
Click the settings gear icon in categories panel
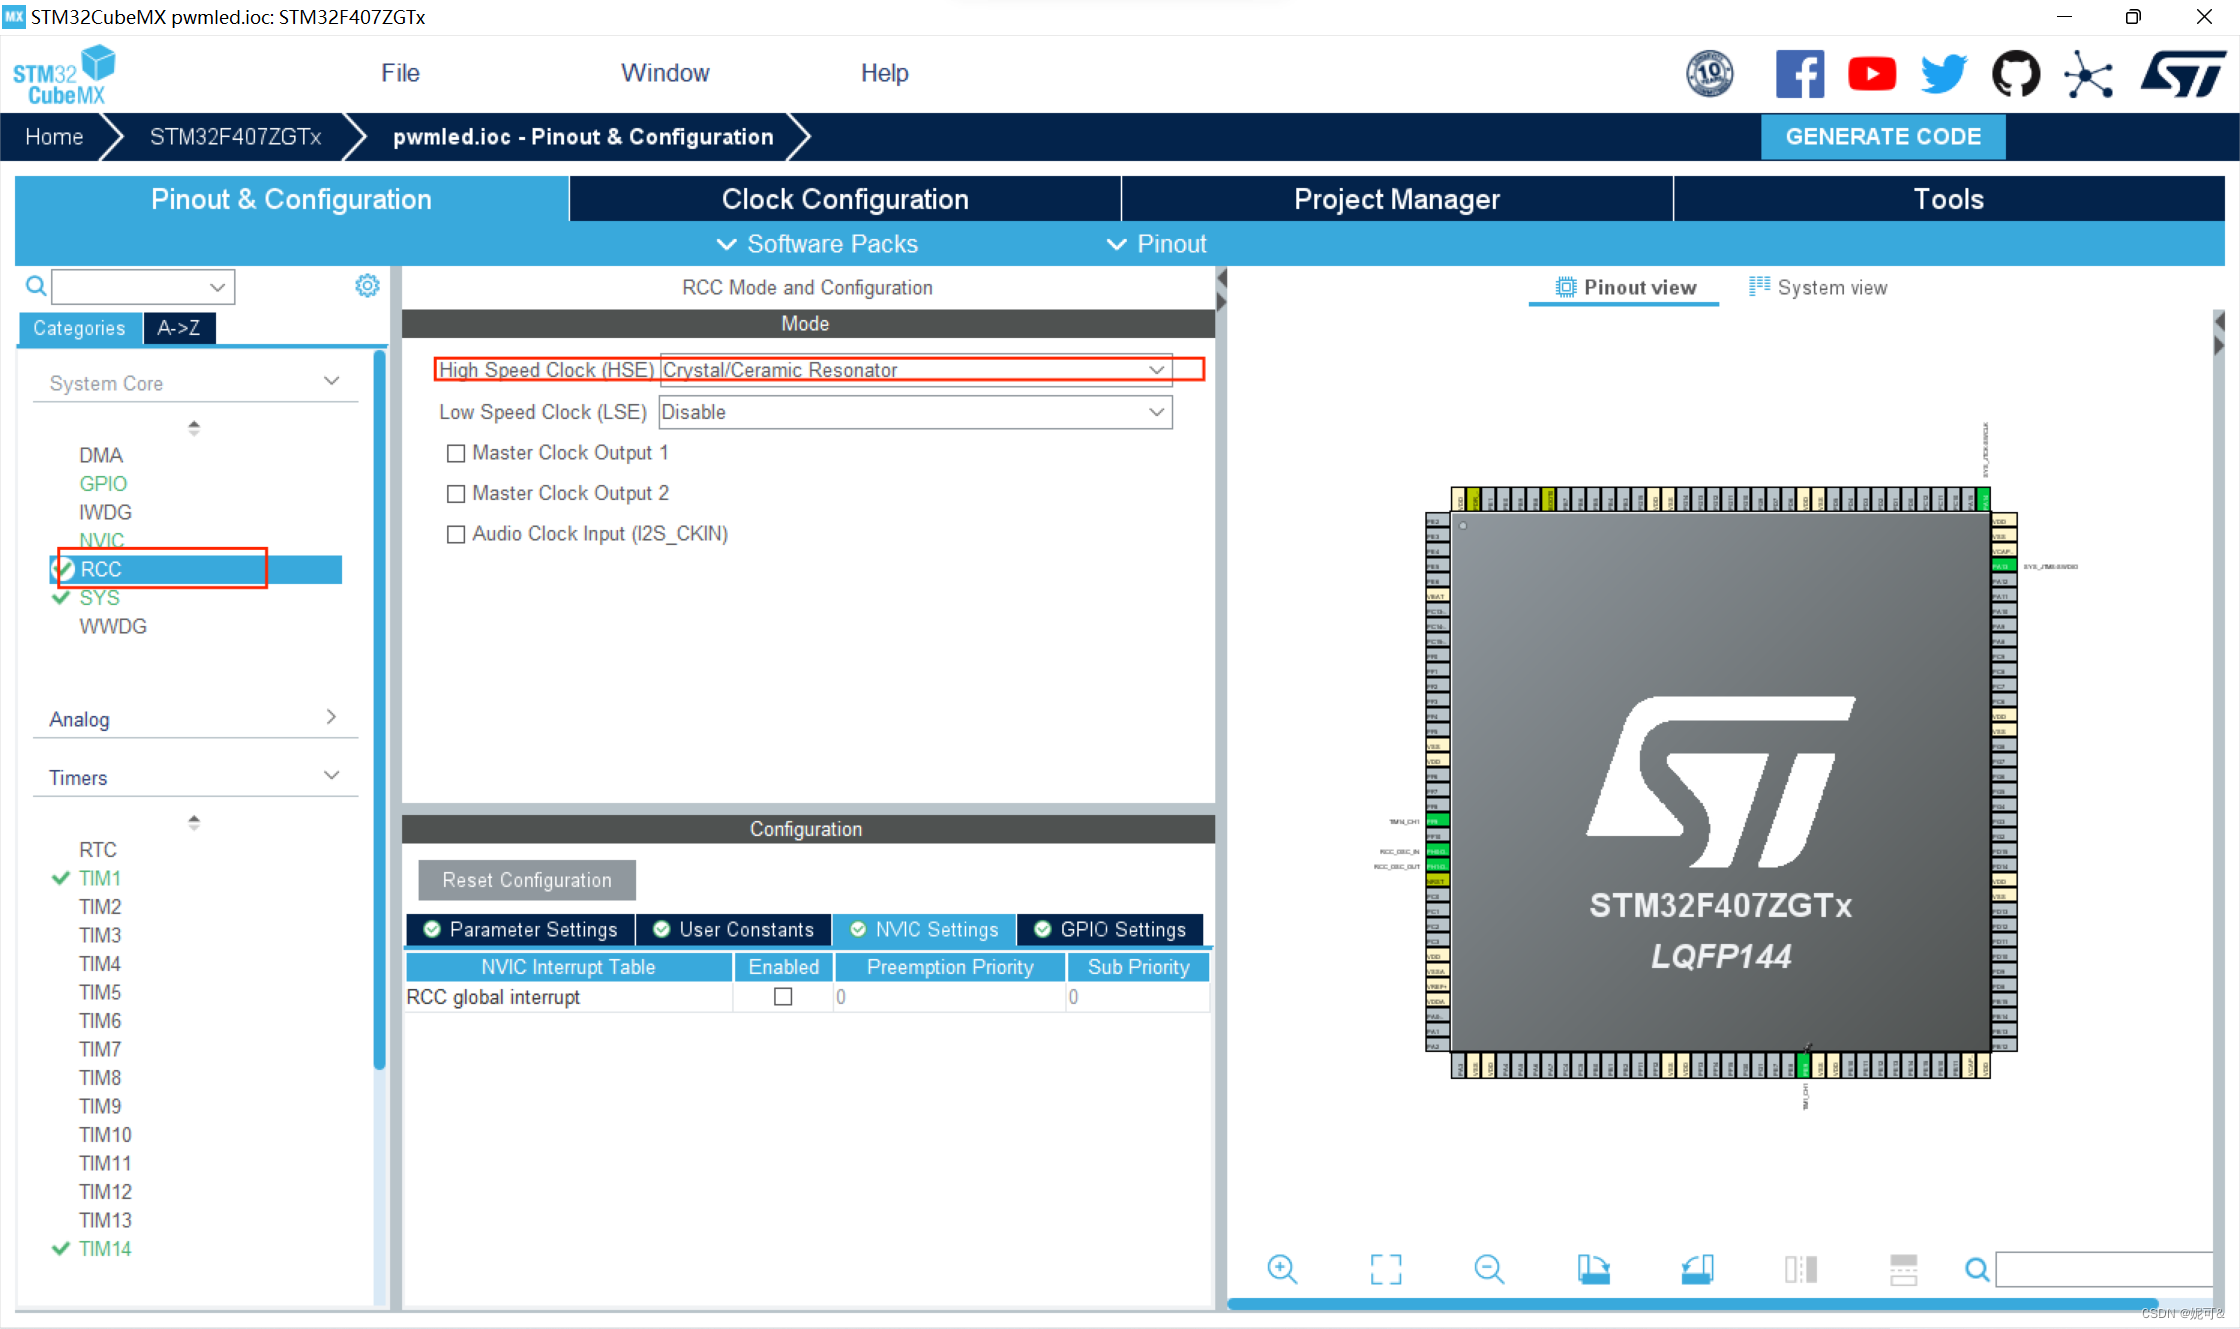(365, 286)
